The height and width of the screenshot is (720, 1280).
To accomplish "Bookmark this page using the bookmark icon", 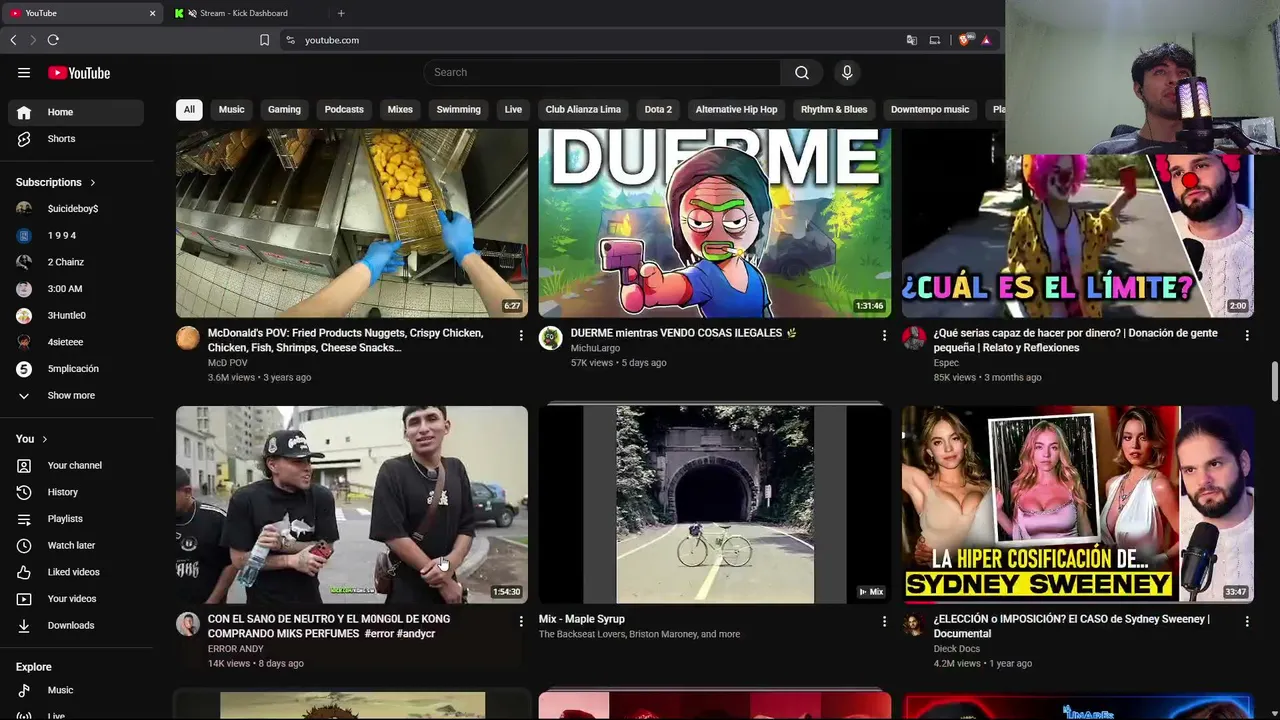I will (x=264, y=40).
